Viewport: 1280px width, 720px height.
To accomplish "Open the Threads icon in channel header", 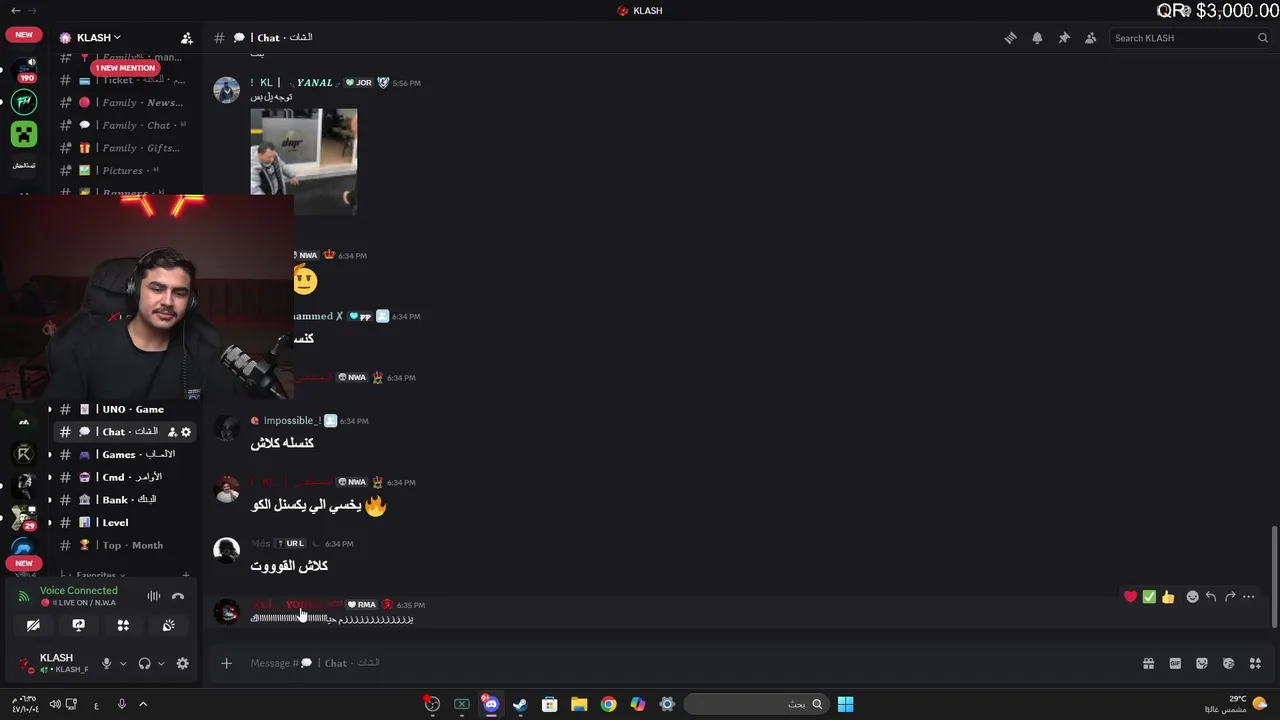I will pyautogui.click(x=1010, y=38).
